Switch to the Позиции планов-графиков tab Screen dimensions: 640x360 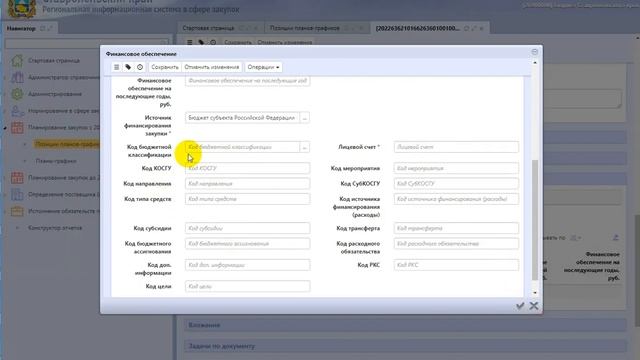pos(304,28)
